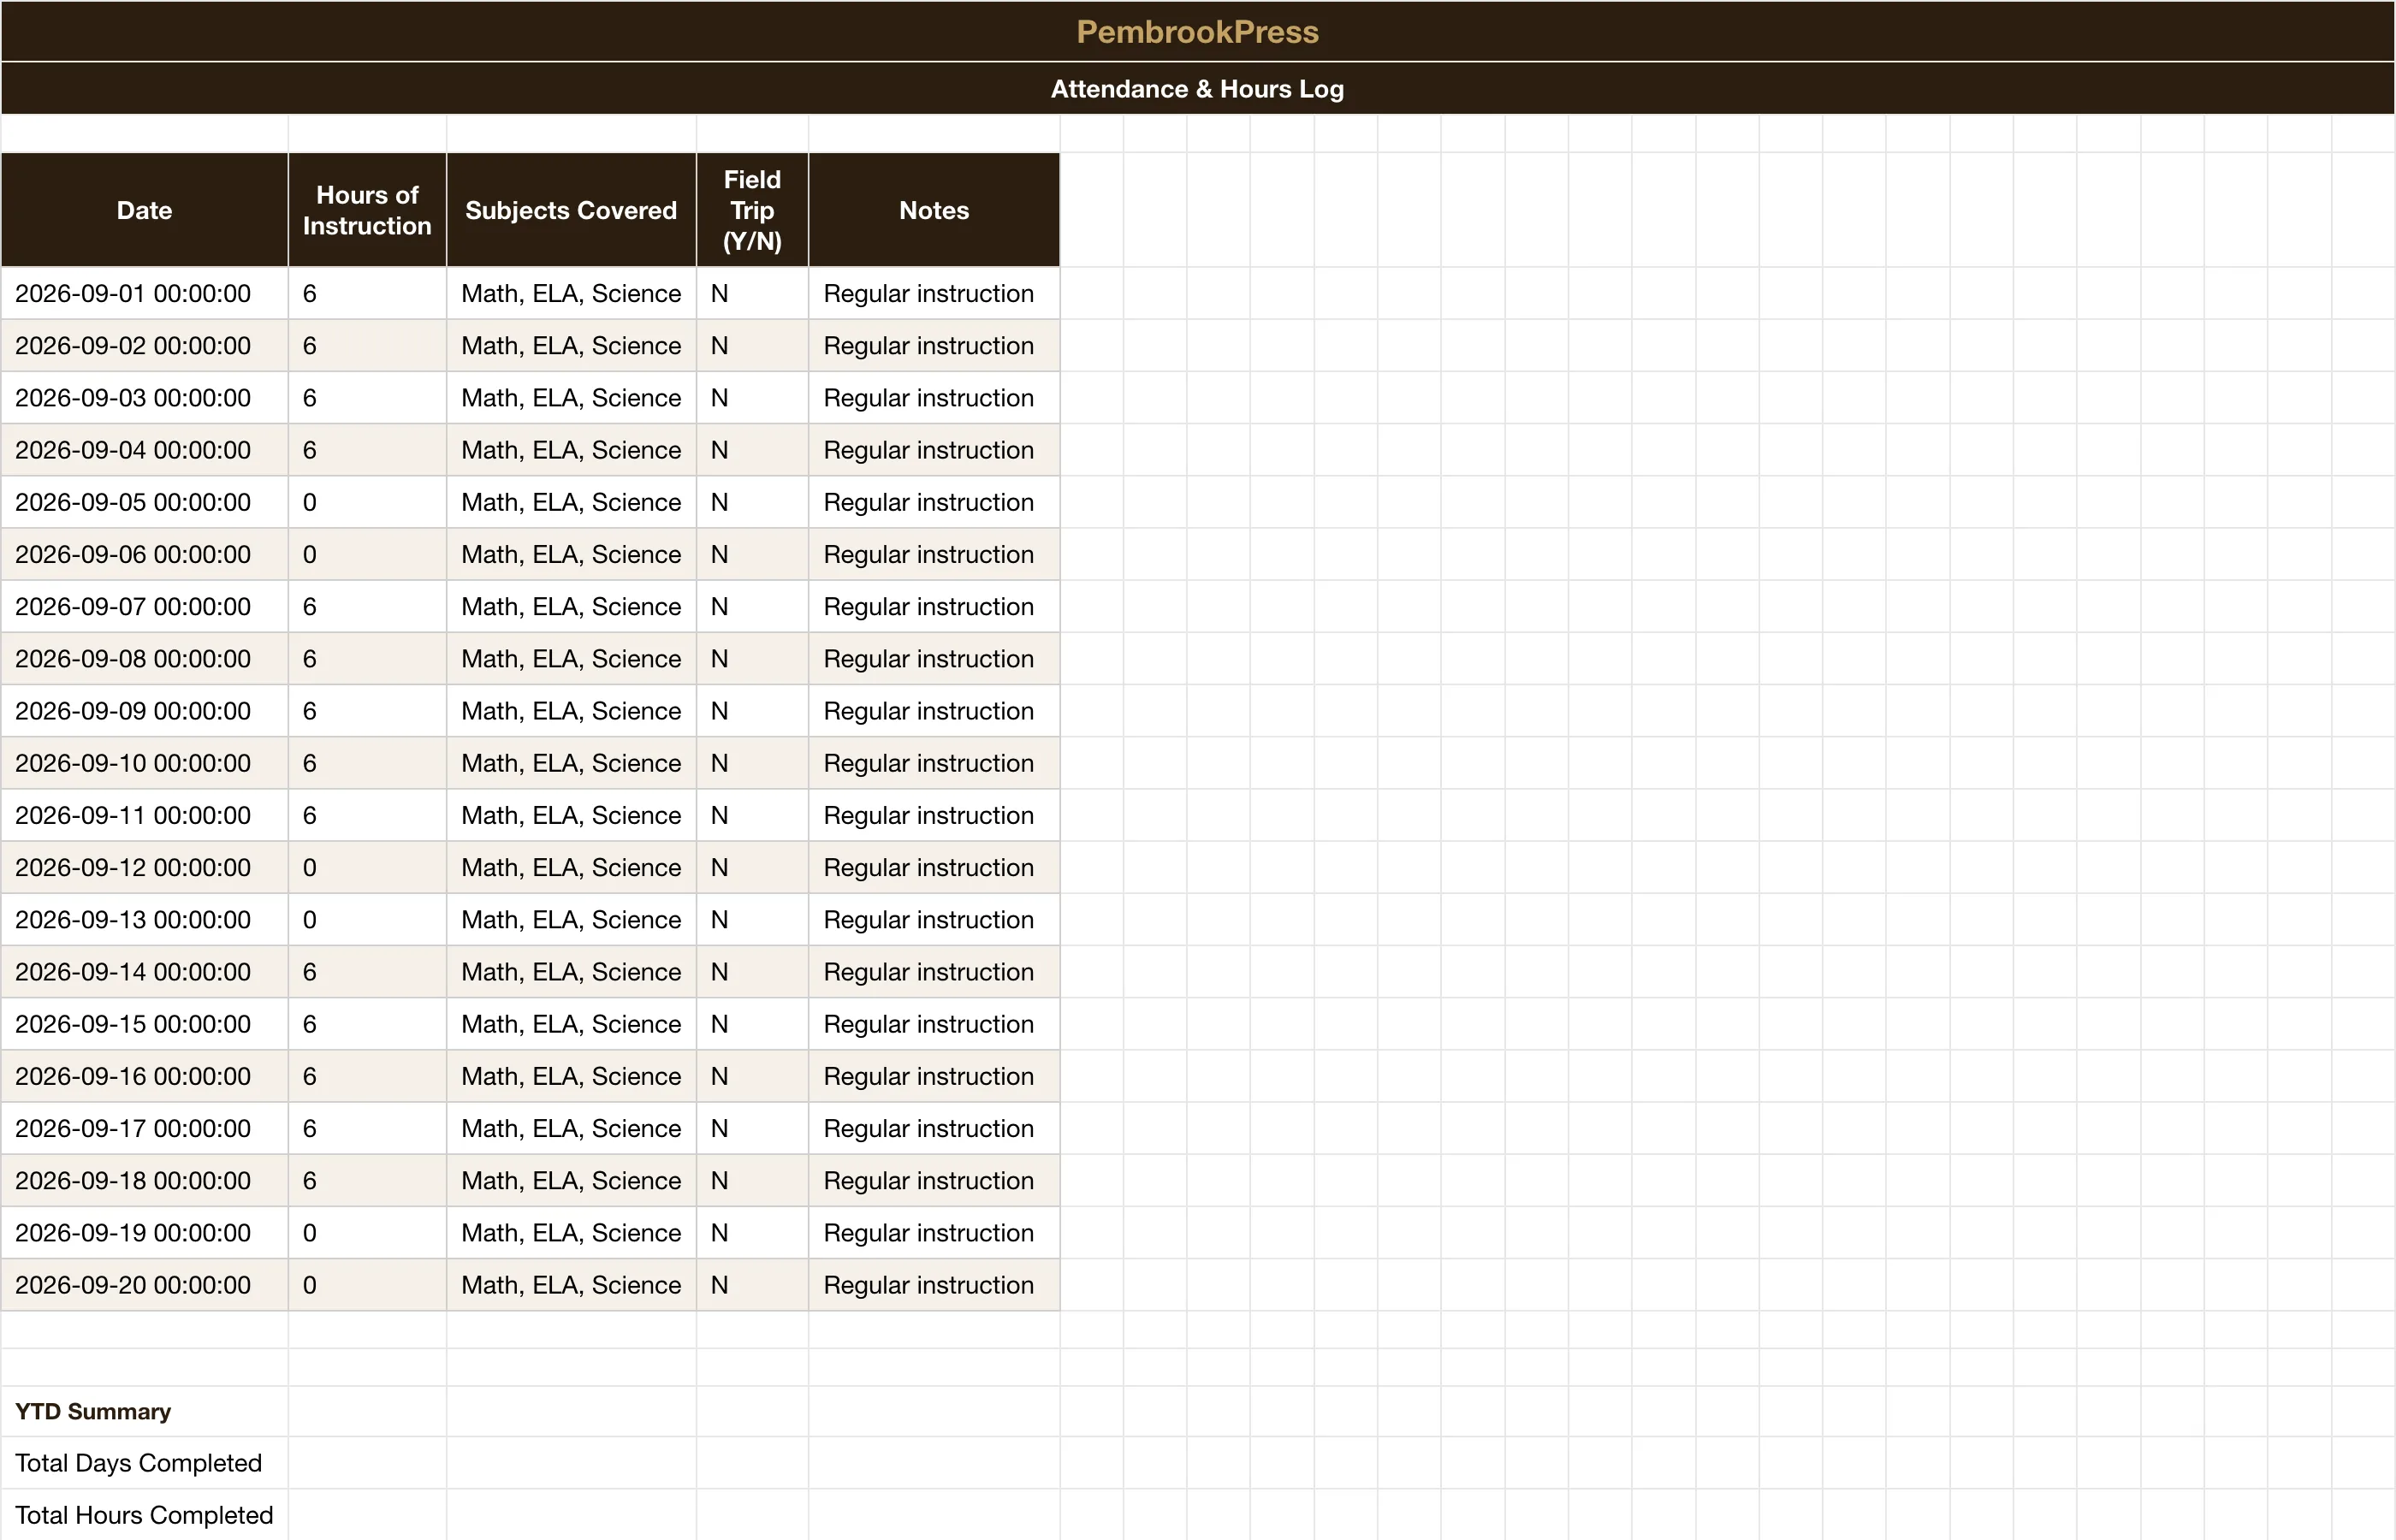Select notes cell for 2026-09-16

coord(934,1076)
